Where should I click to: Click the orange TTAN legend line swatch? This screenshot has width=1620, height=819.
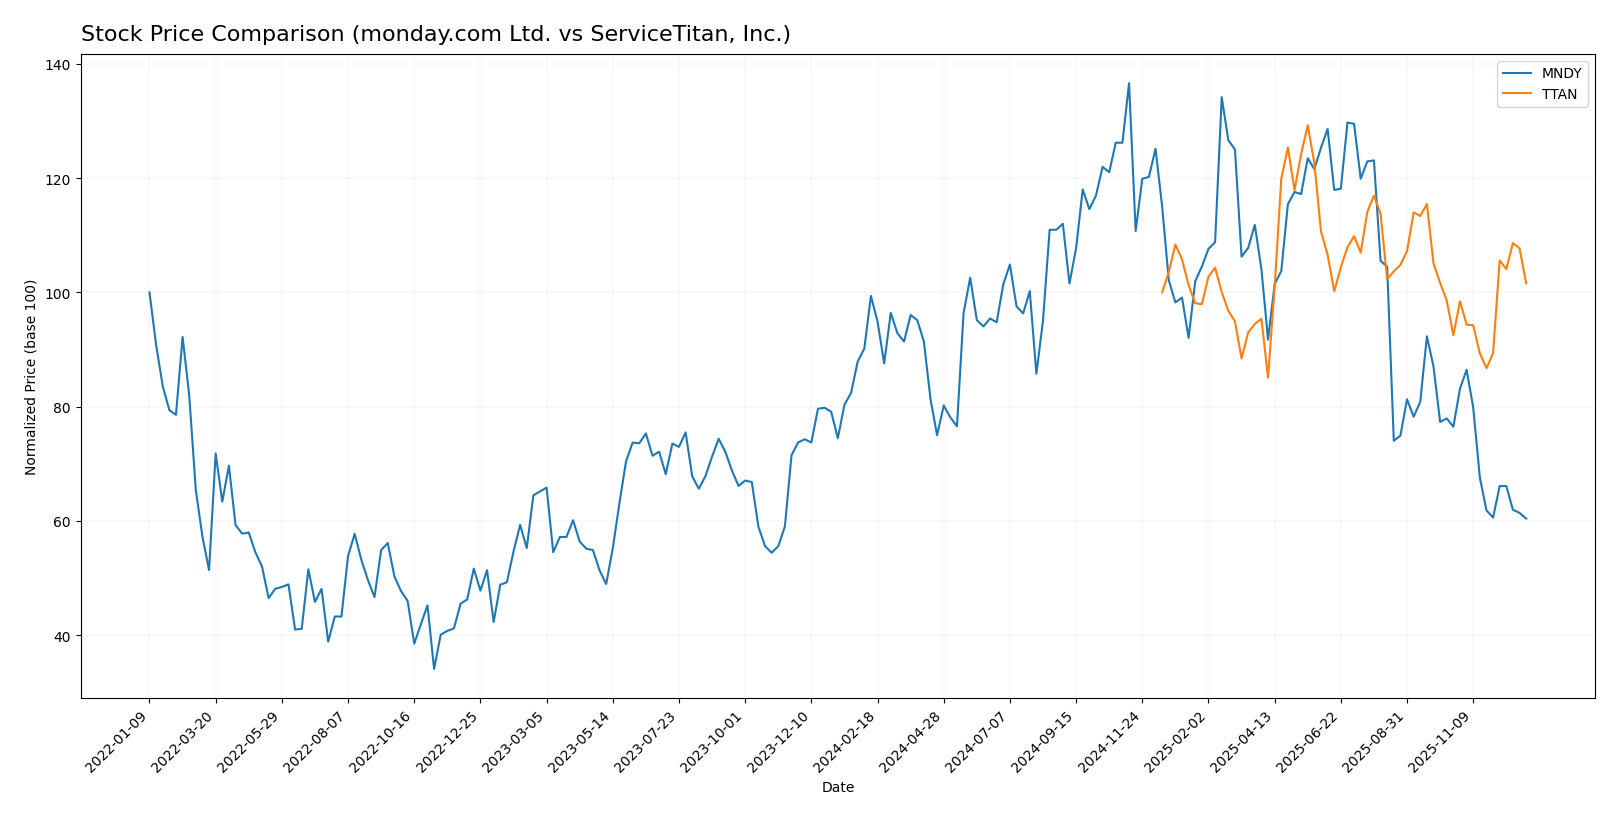(1518, 95)
